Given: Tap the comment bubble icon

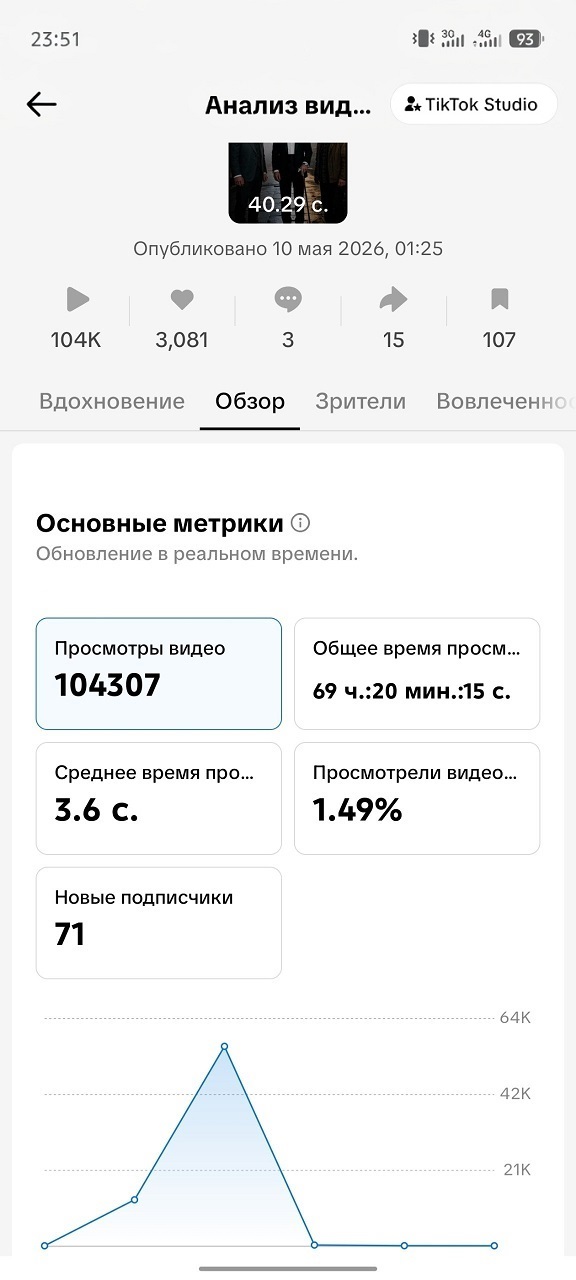Looking at the screenshot, I should pyautogui.click(x=288, y=299).
